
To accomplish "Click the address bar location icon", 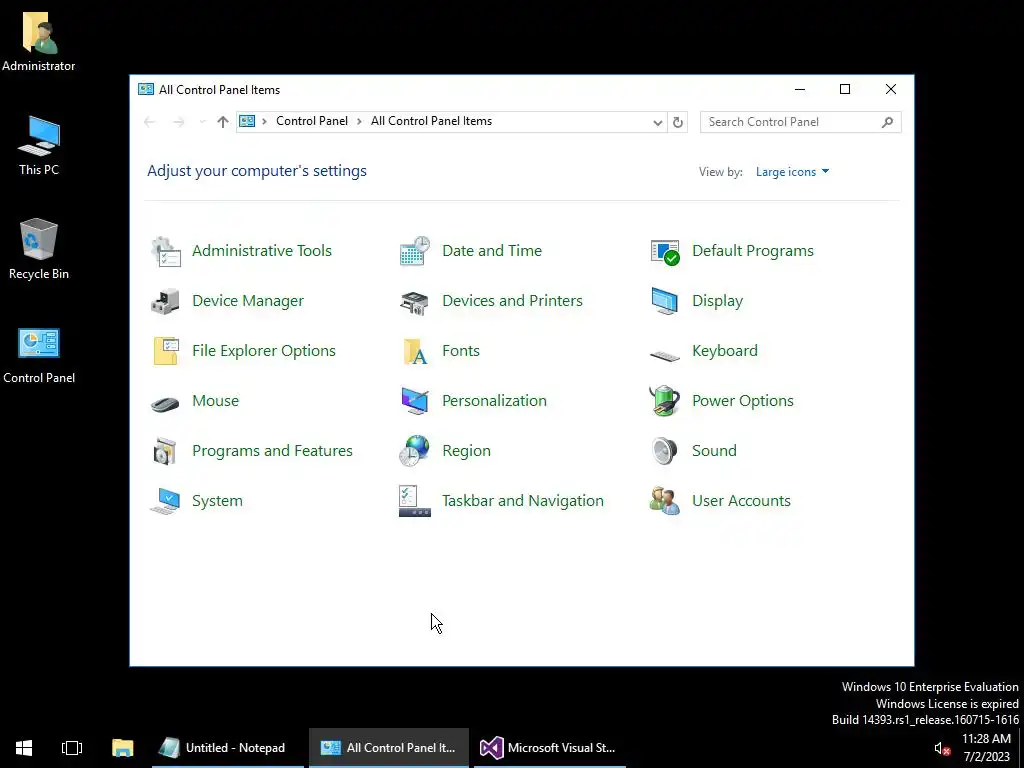I will 247,121.
